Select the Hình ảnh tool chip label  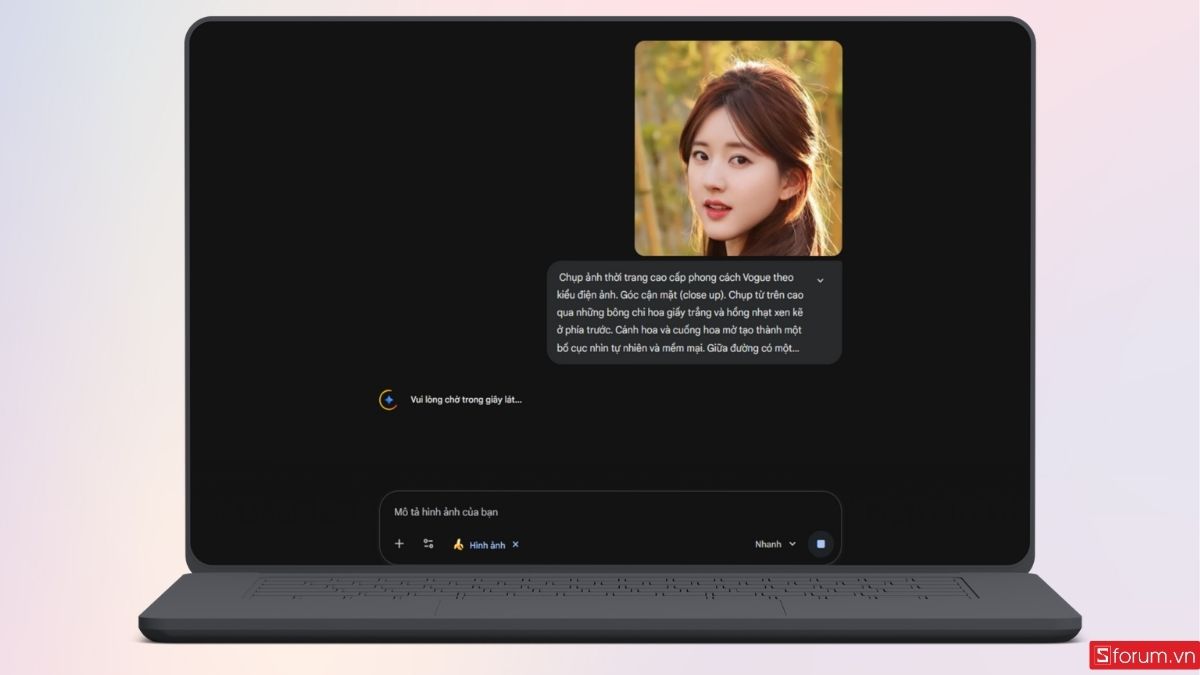point(487,545)
